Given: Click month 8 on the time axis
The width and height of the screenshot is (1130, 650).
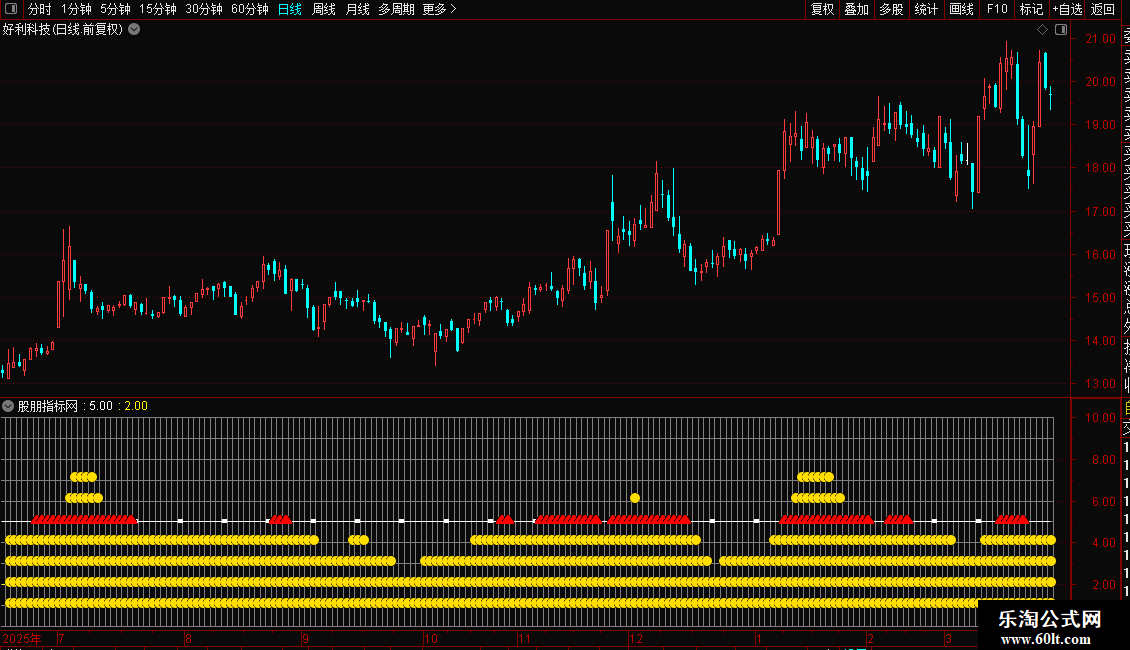Looking at the screenshot, I should pyautogui.click(x=188, y=639).
